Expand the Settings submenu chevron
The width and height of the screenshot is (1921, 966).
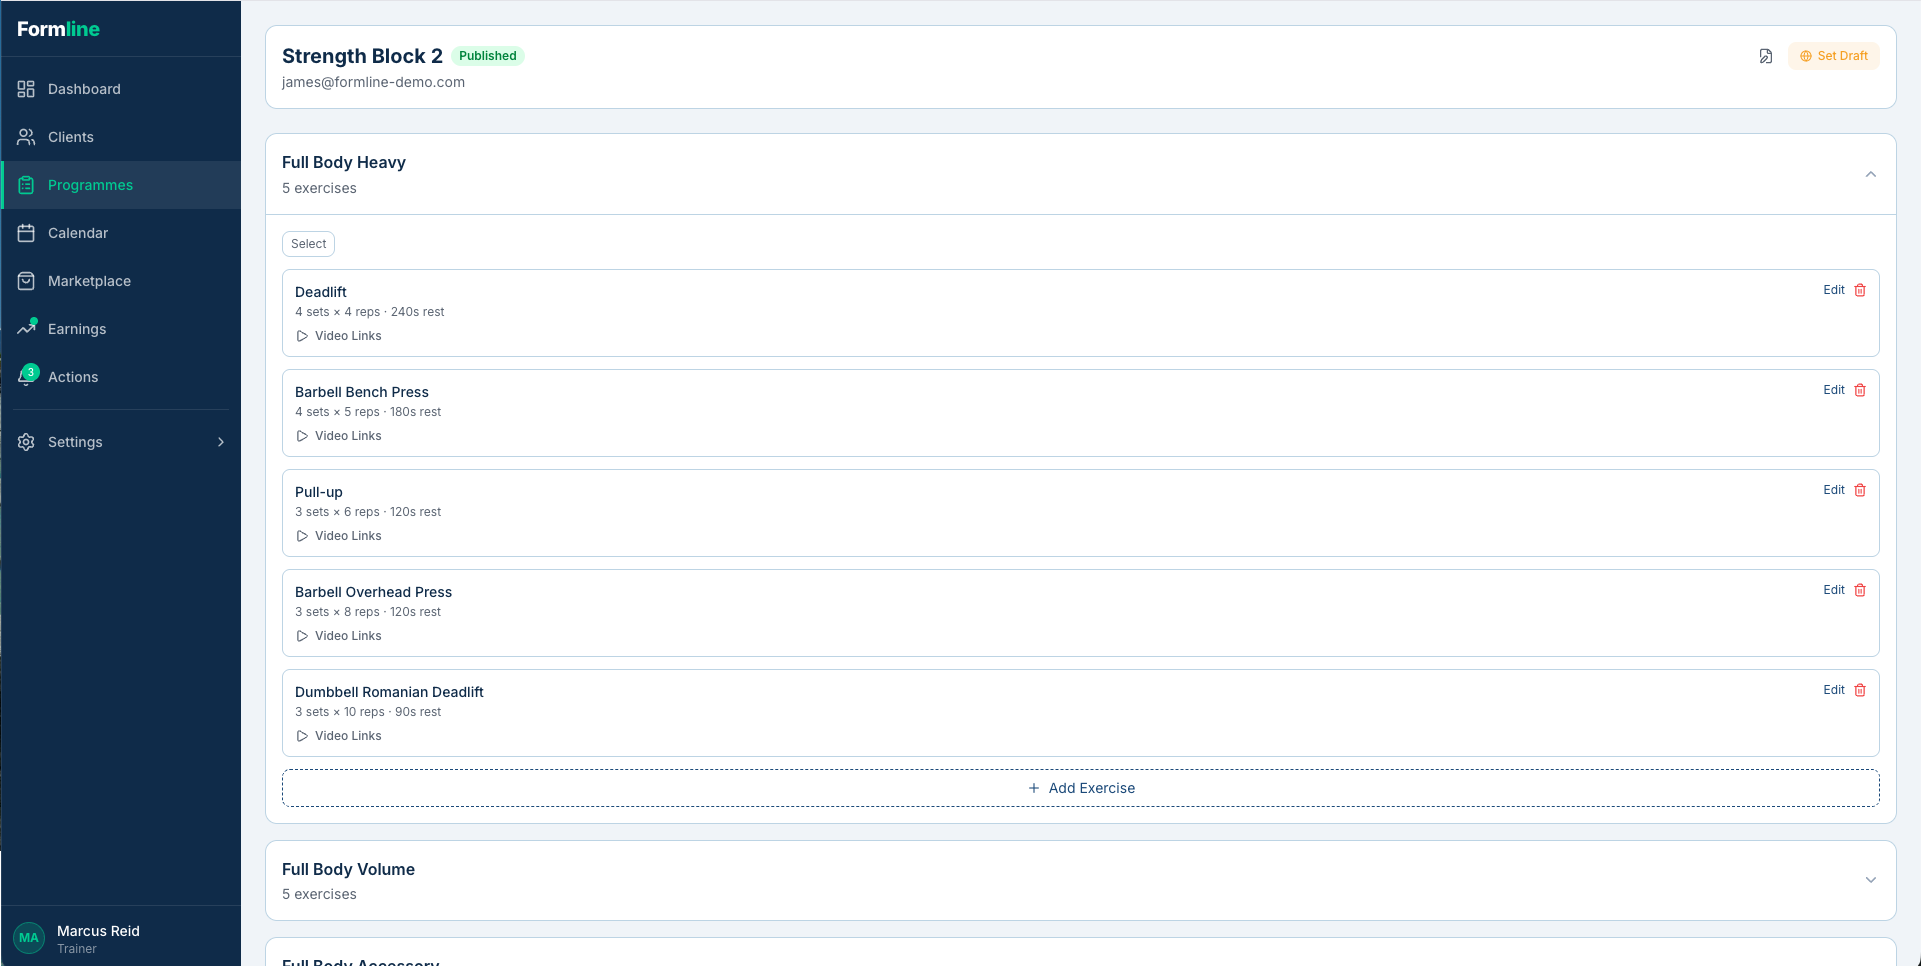(221, 442)
